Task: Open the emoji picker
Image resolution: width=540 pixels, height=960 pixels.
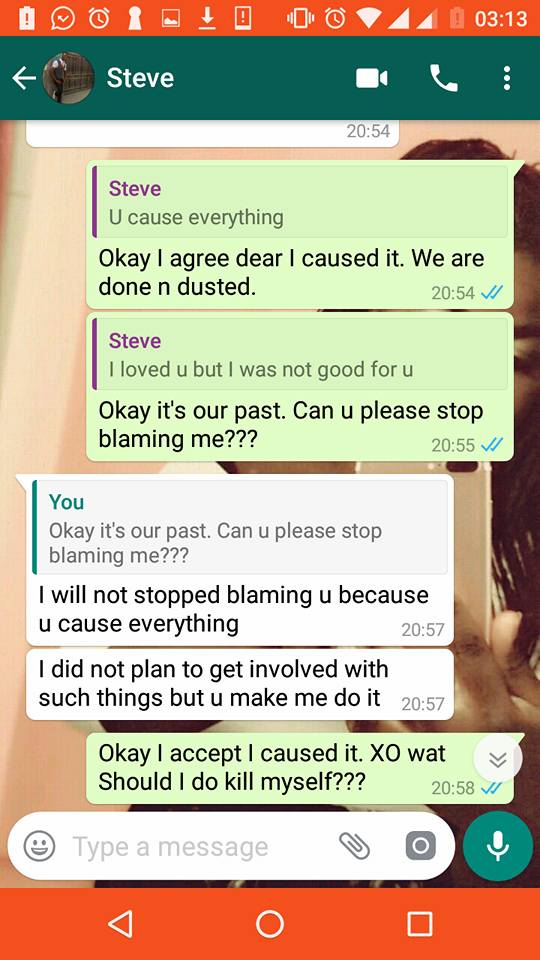Action: 39,846
